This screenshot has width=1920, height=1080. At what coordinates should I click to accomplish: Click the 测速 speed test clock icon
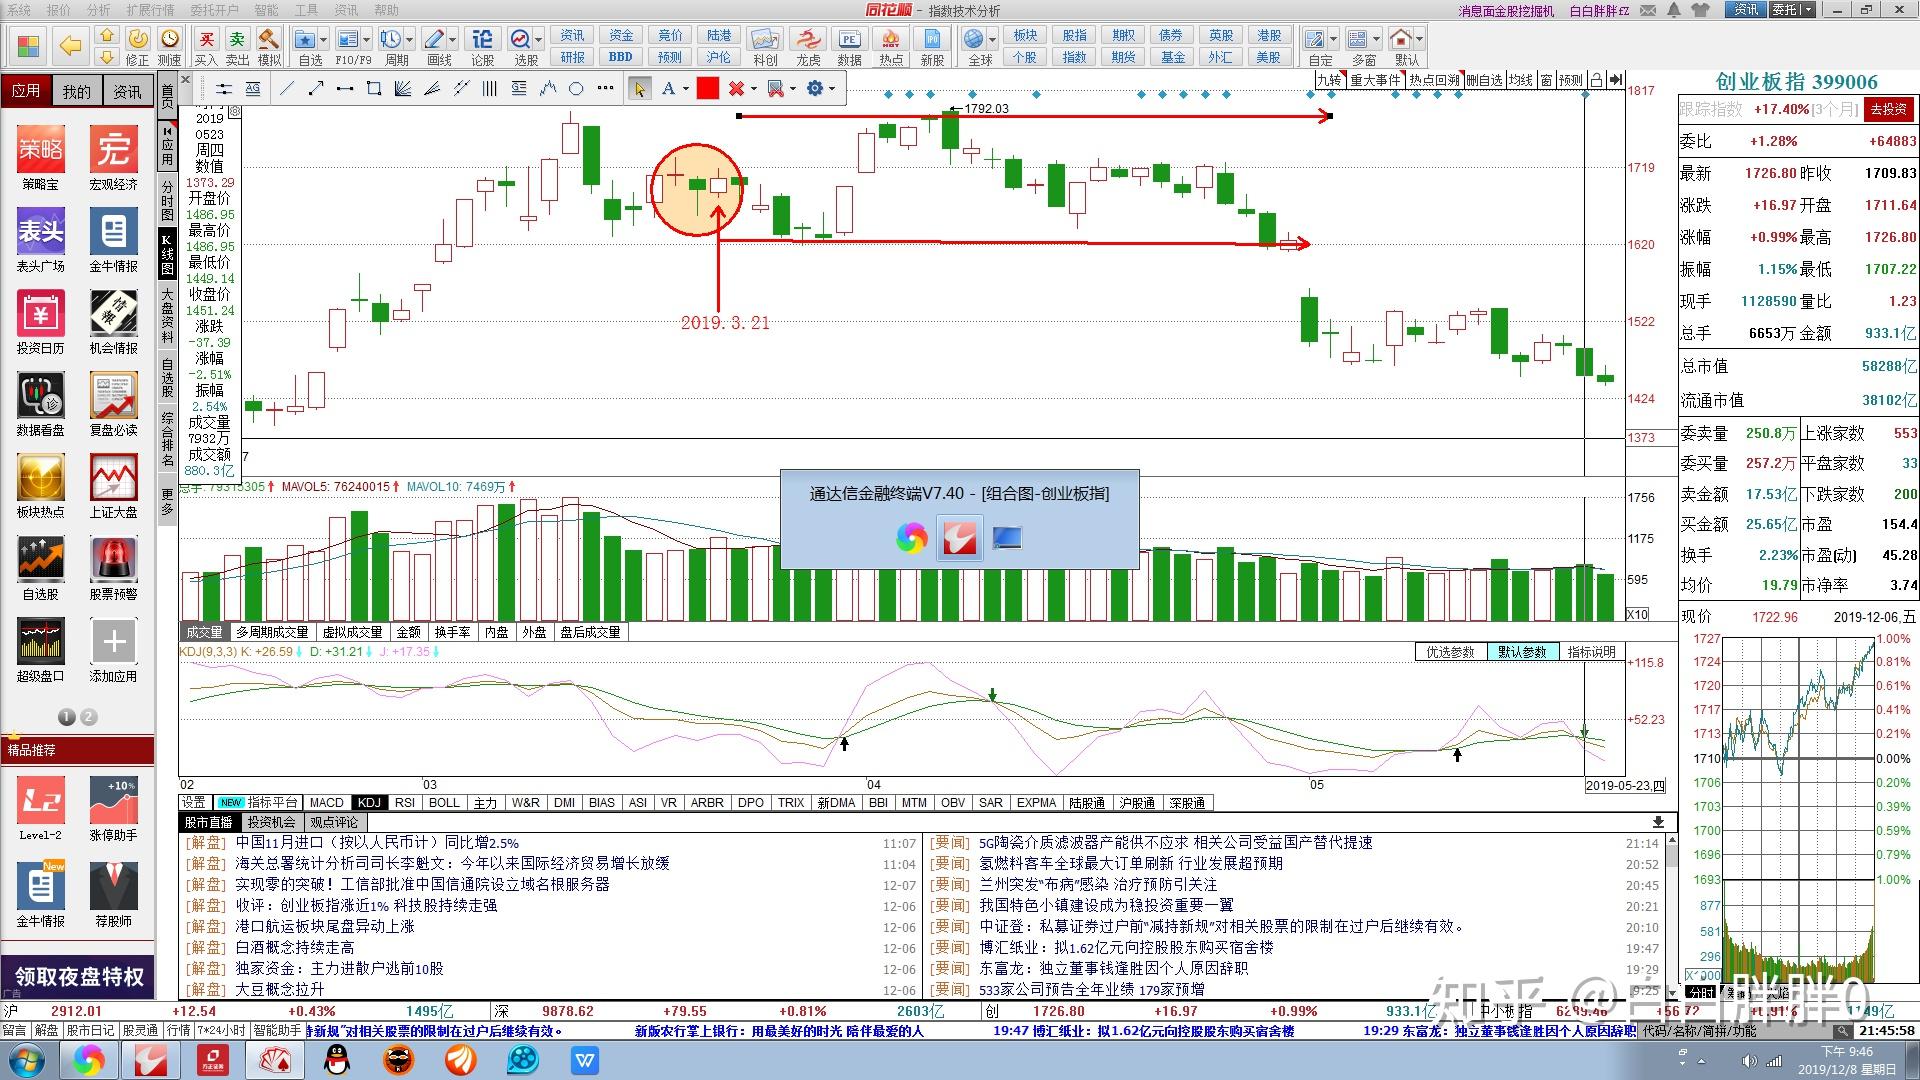click(x=170, y=47)
